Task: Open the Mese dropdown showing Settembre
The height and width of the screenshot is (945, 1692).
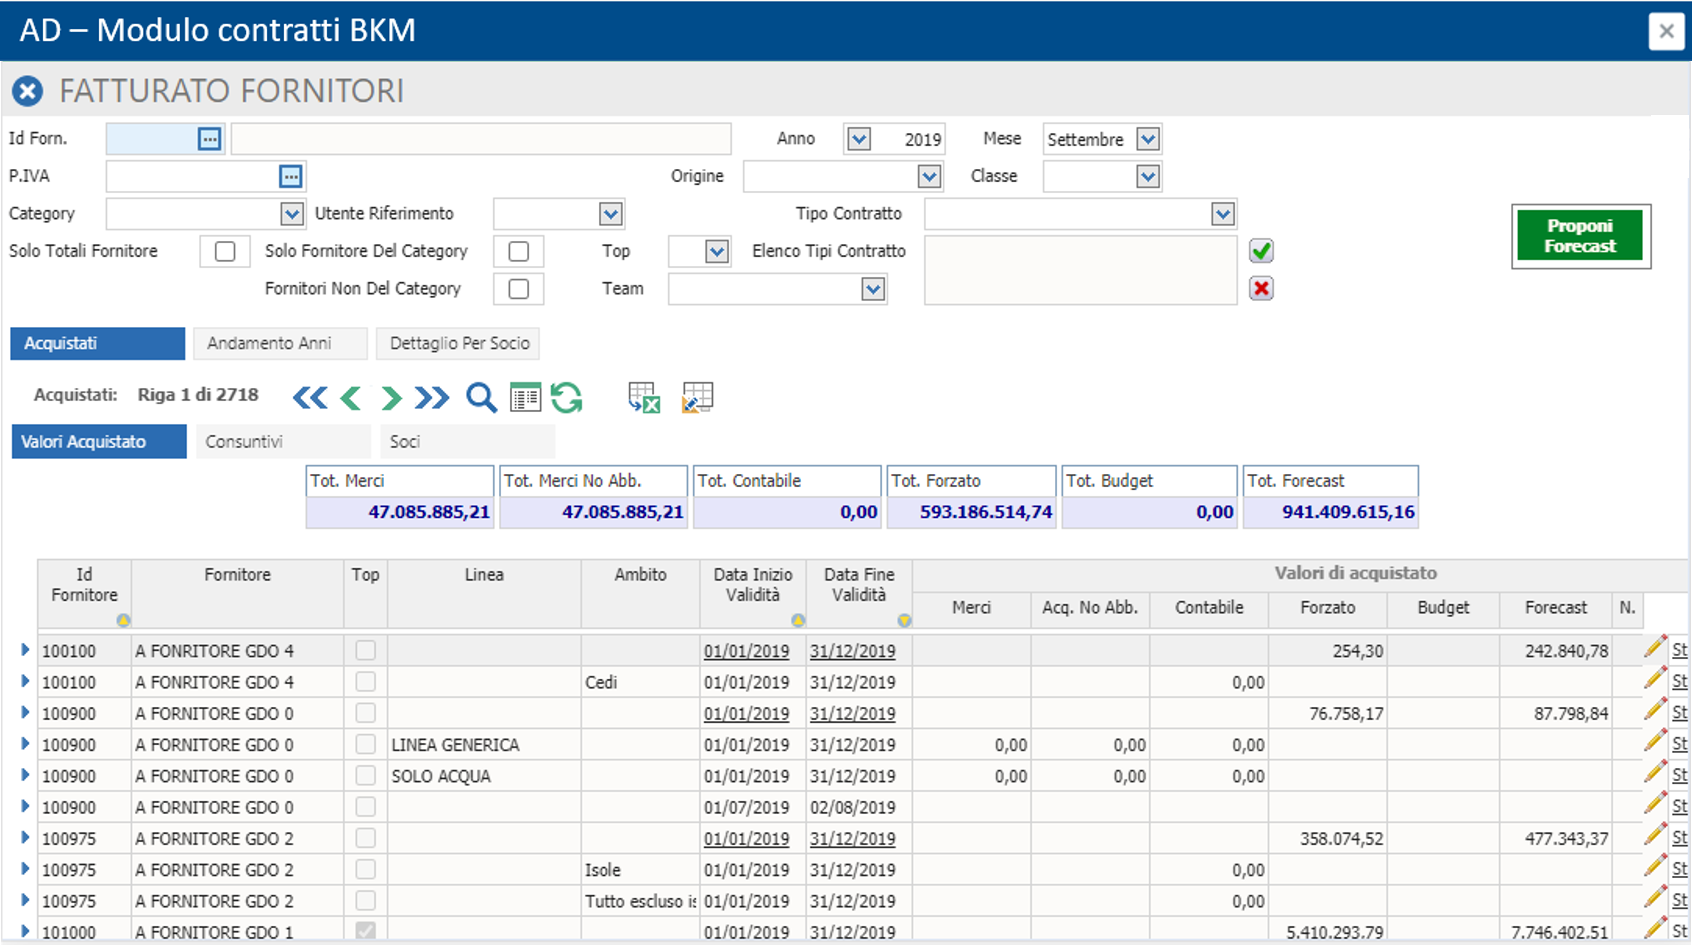Action: click(x=1148, y=139)
